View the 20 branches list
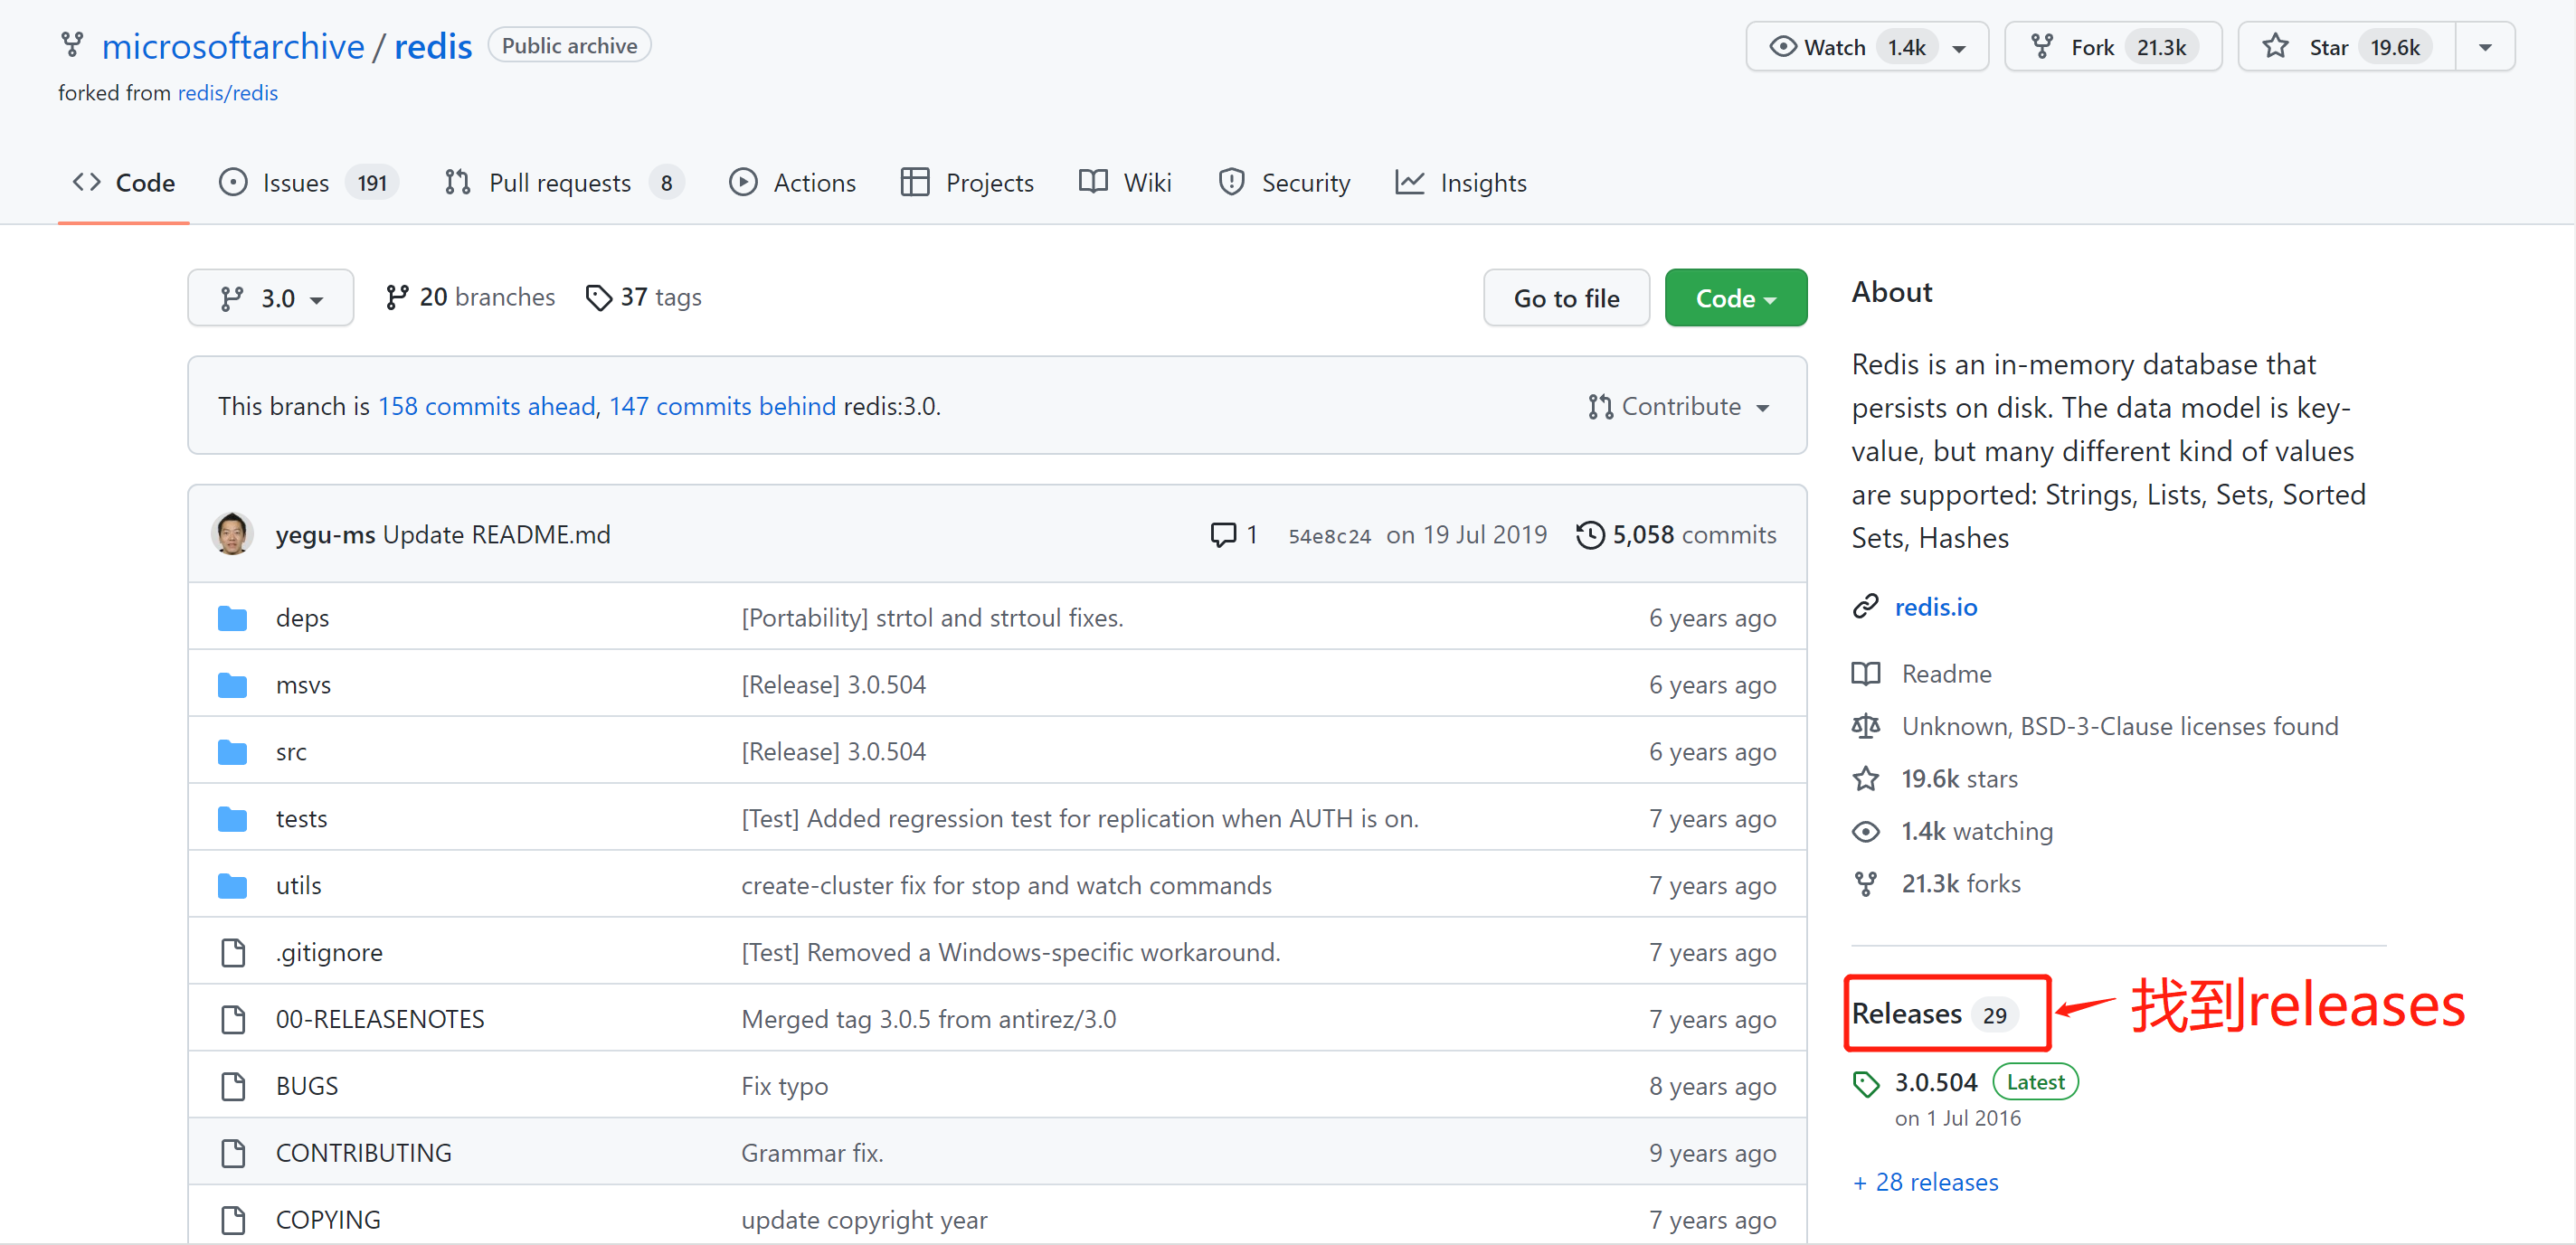The image size is (2576, 1245). pyautogui.click(x=469, y=297)
